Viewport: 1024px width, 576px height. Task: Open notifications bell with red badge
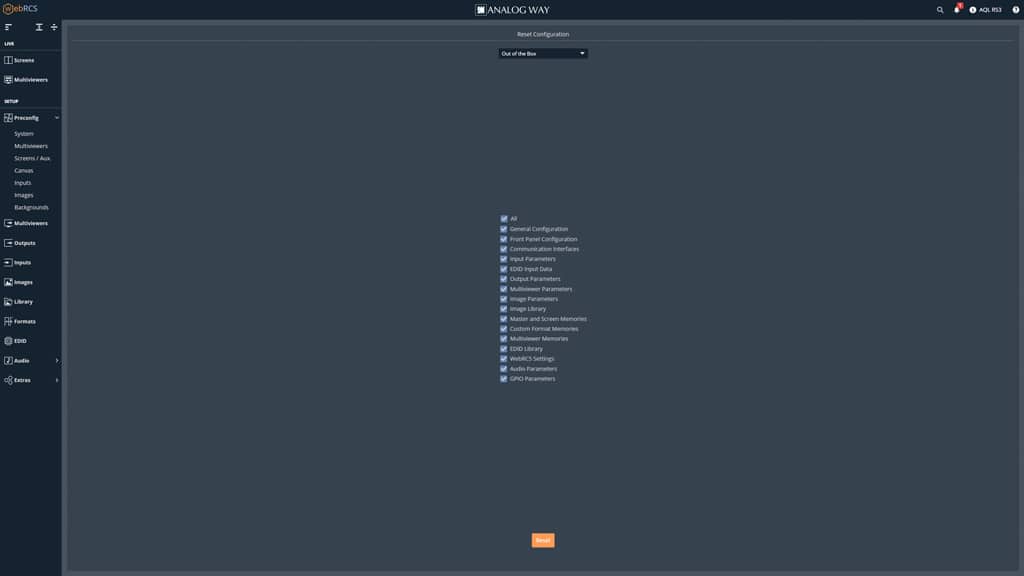click(957, 10)
